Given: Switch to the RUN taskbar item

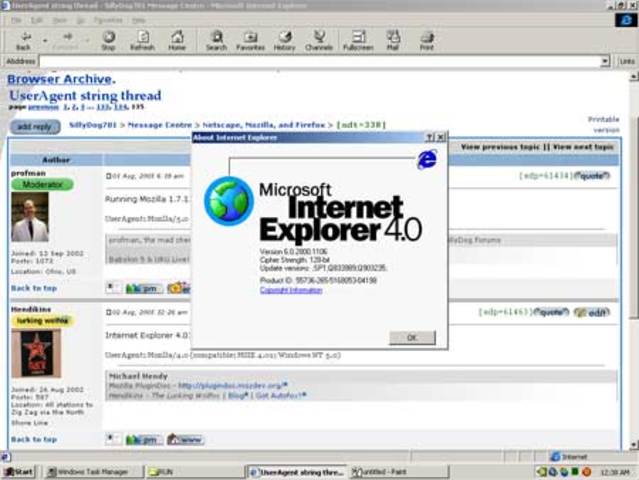Looking at the screenshot, I should [195, 472].
